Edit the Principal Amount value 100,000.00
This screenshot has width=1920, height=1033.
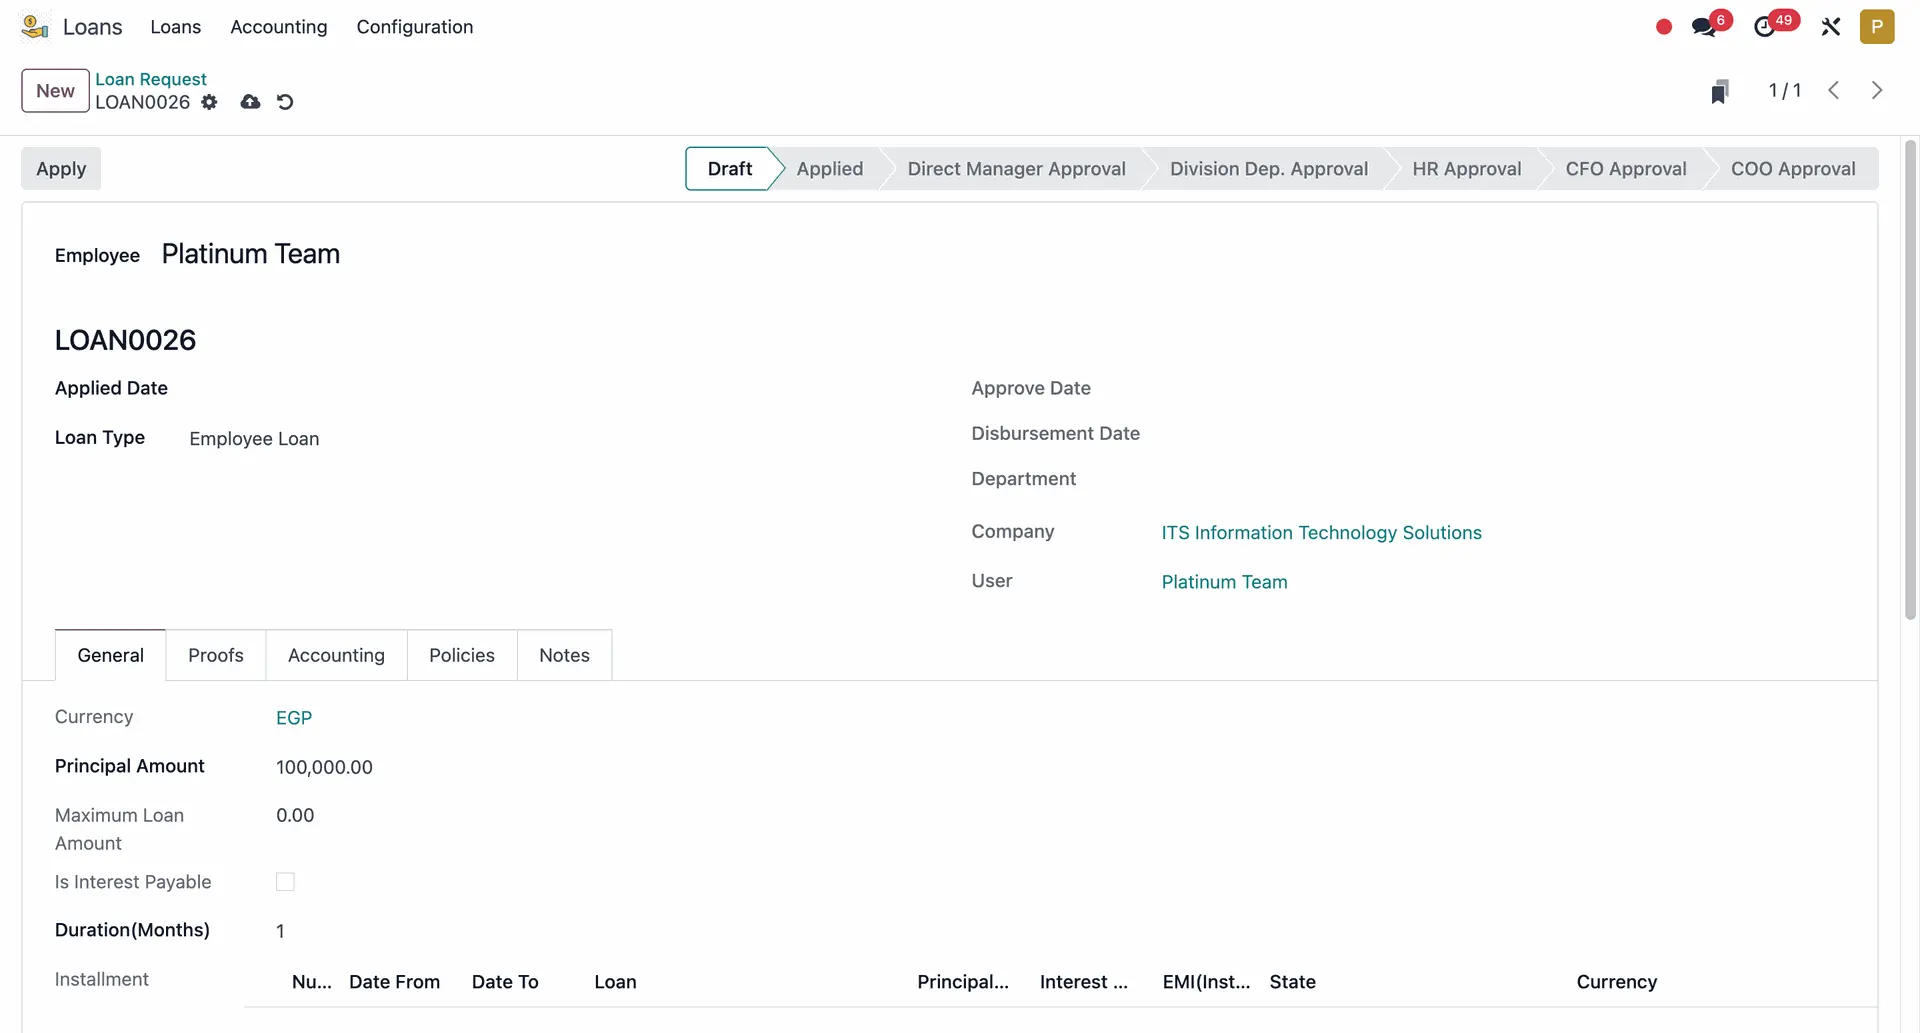[324, 767]
